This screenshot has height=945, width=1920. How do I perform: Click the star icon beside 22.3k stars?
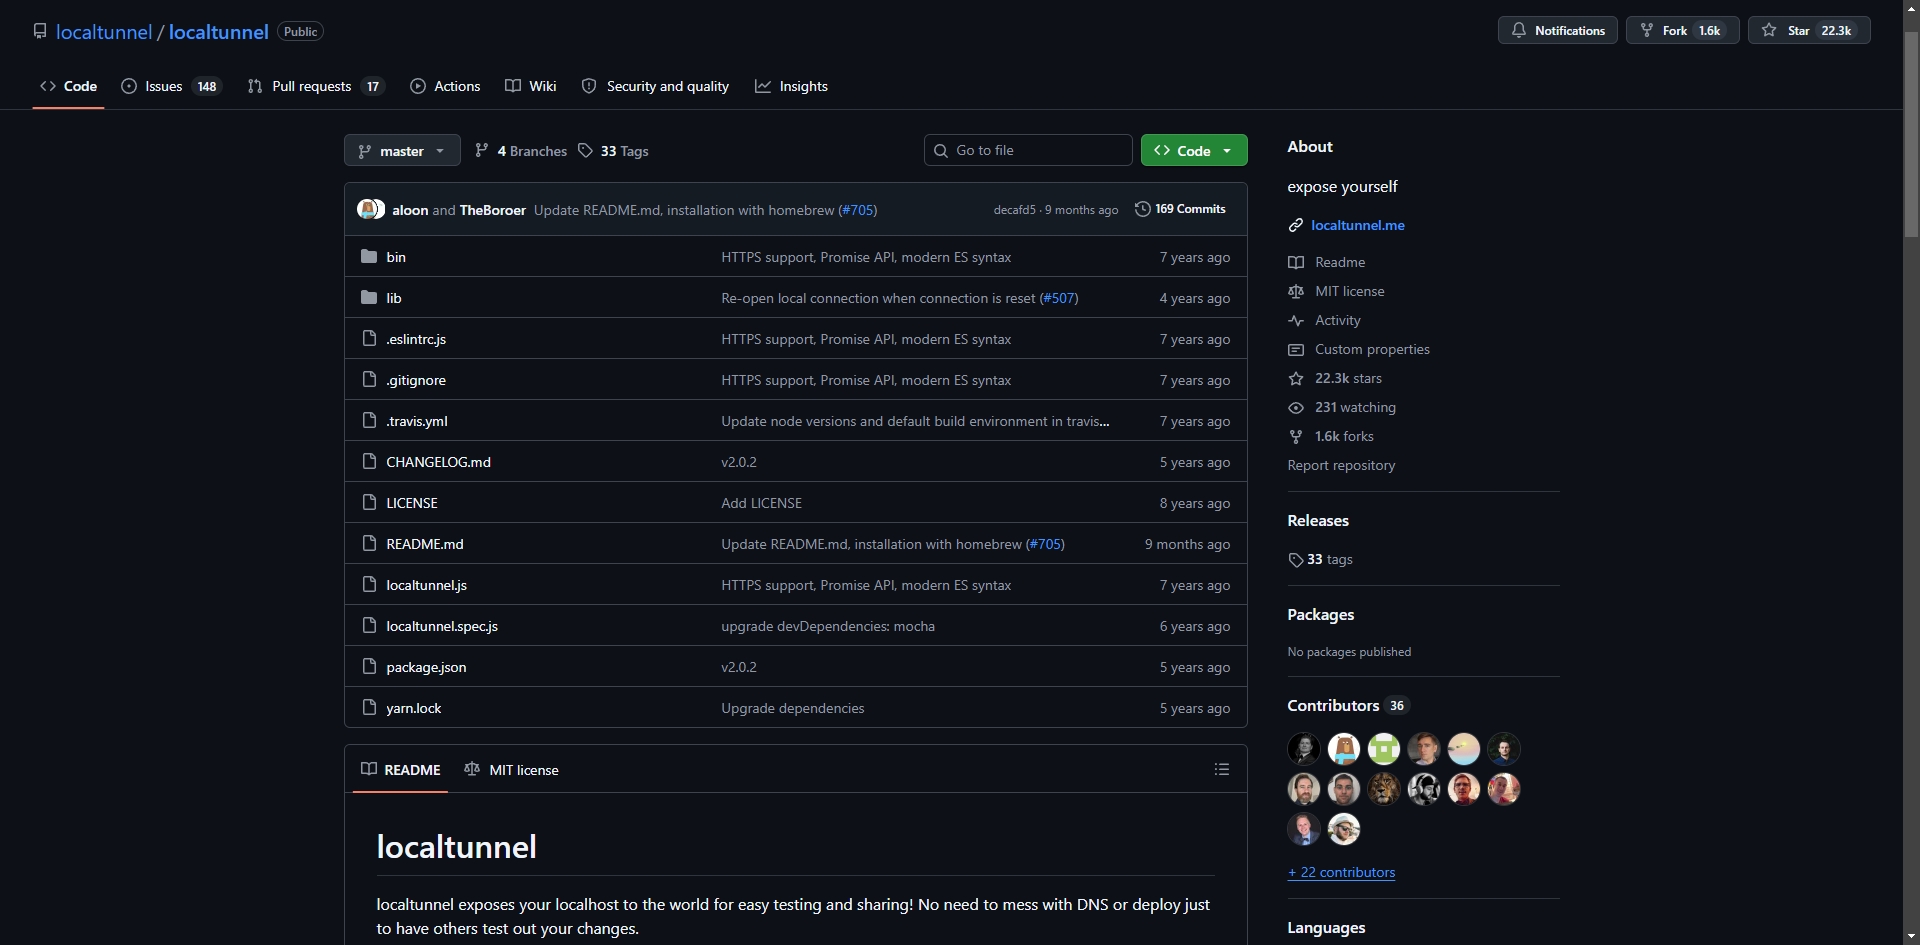[x=1296, y=378]
